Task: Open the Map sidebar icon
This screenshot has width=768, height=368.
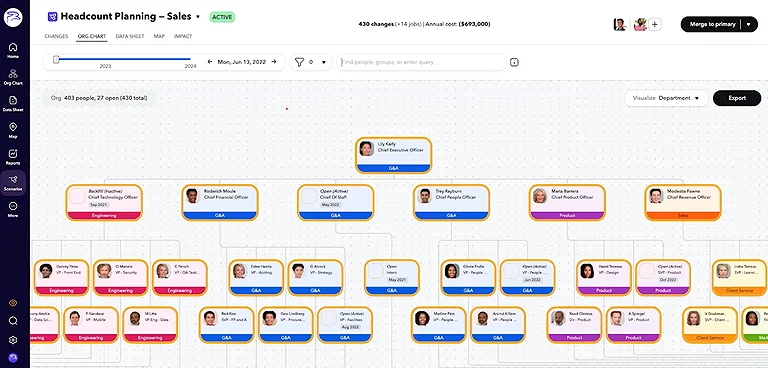Action: click(13, 130)
